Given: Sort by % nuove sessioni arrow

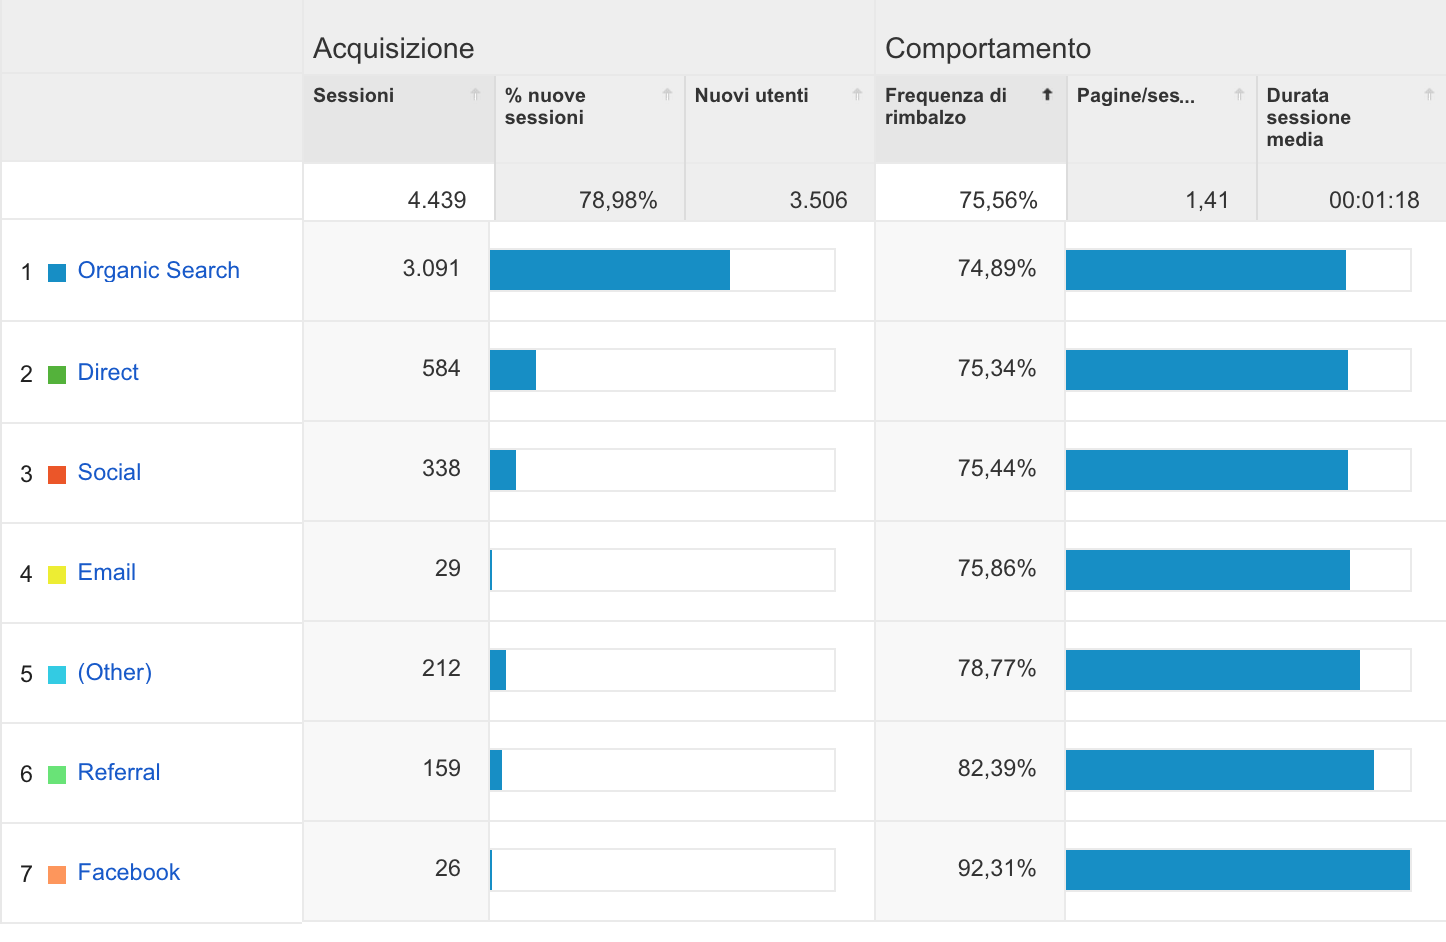Looking at the screenshot, I should pyautogui.click(x=667, y=95).
